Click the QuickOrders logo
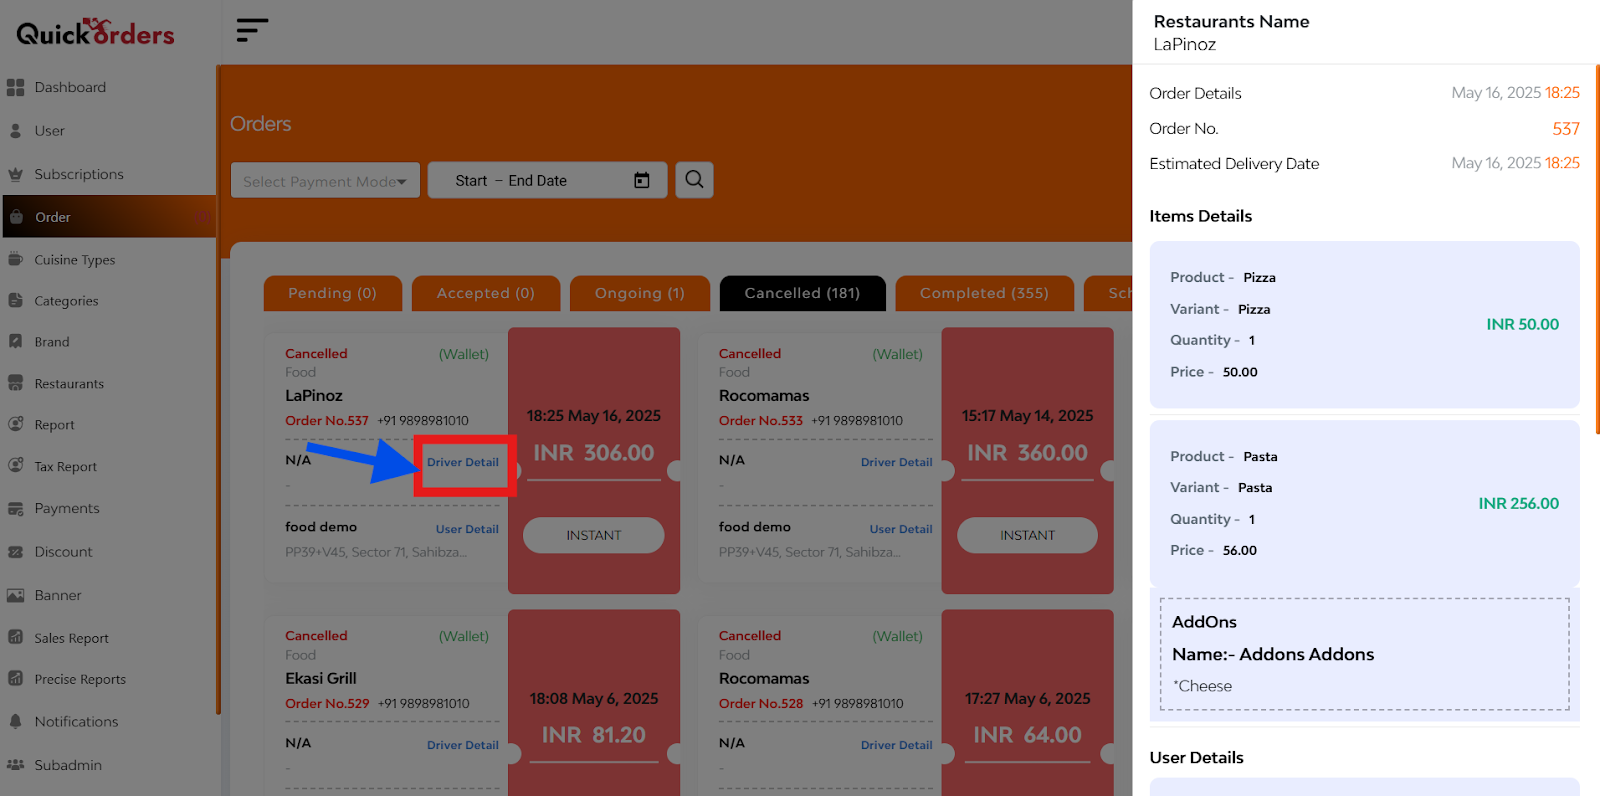1600x796 pixels. click(95, 32)
